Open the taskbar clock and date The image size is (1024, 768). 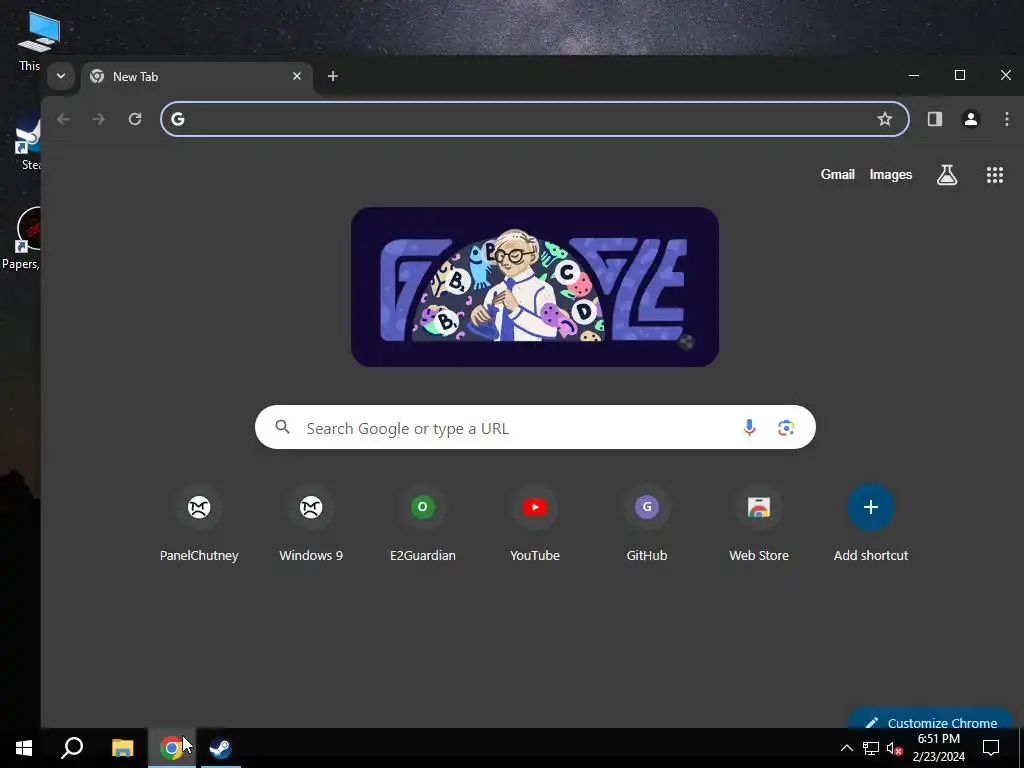pyautogui.click(x=938, y=748)
